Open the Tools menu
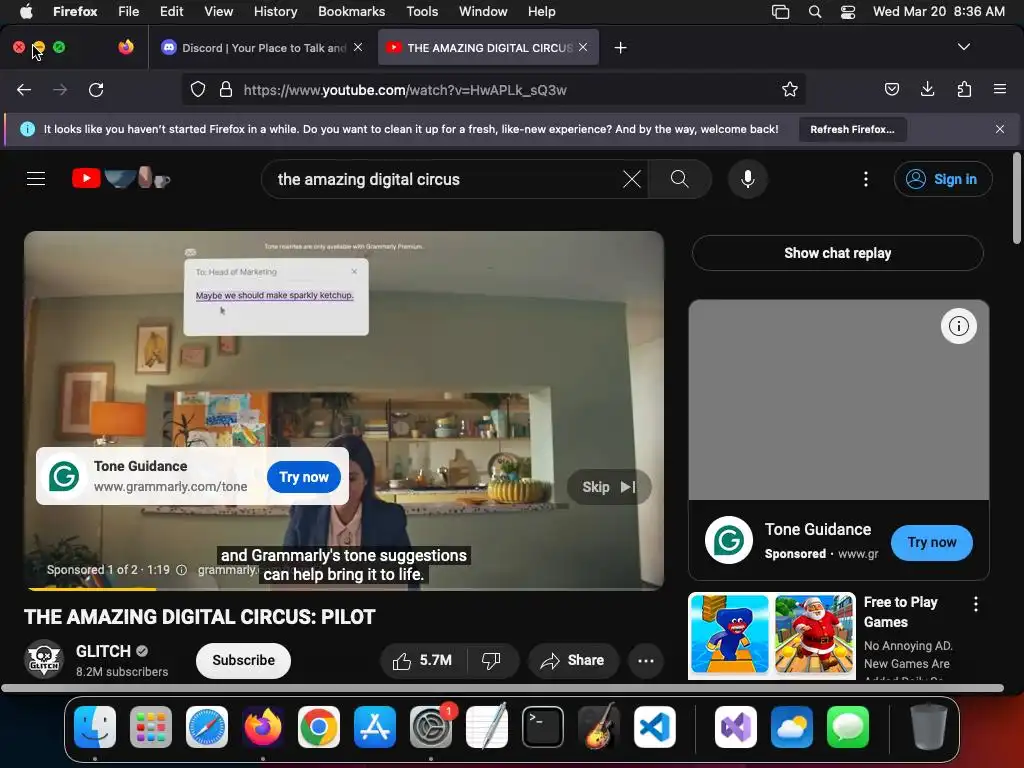 [x=422, y=12]
